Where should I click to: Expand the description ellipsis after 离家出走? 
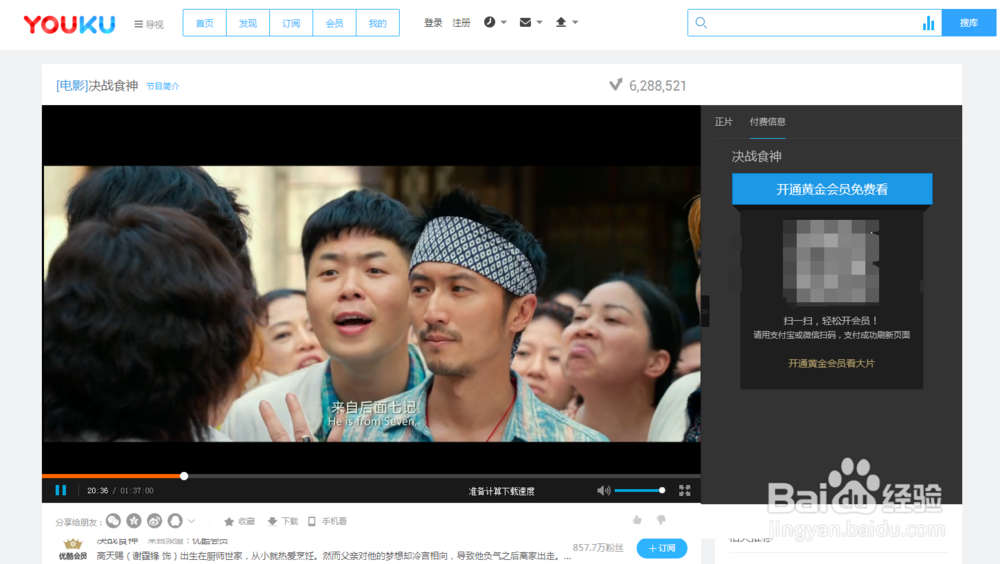pos(568,556)
